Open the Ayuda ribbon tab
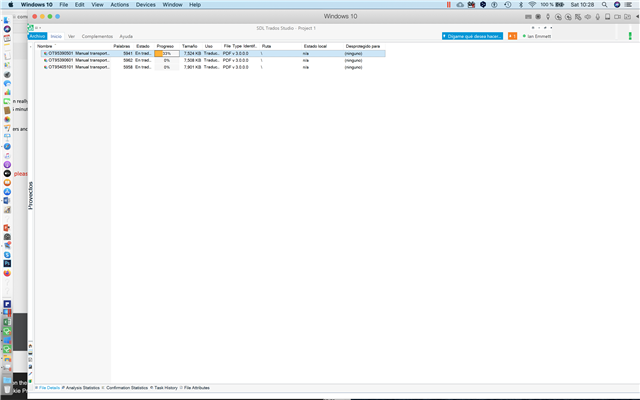 pos(126,36)
